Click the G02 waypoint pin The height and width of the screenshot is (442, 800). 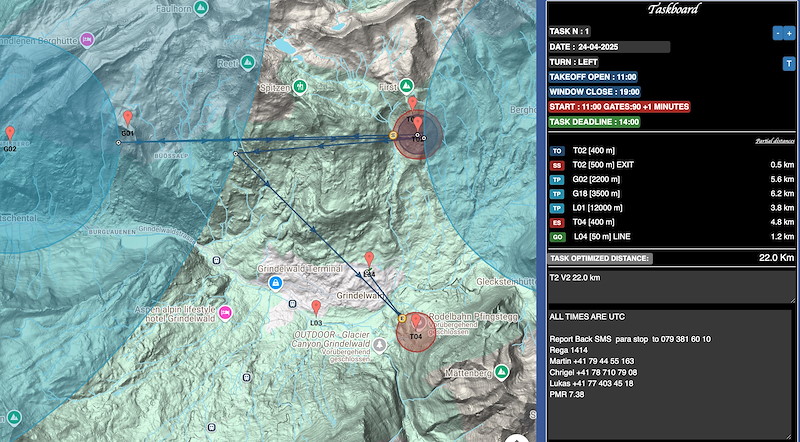coord(10,133)
